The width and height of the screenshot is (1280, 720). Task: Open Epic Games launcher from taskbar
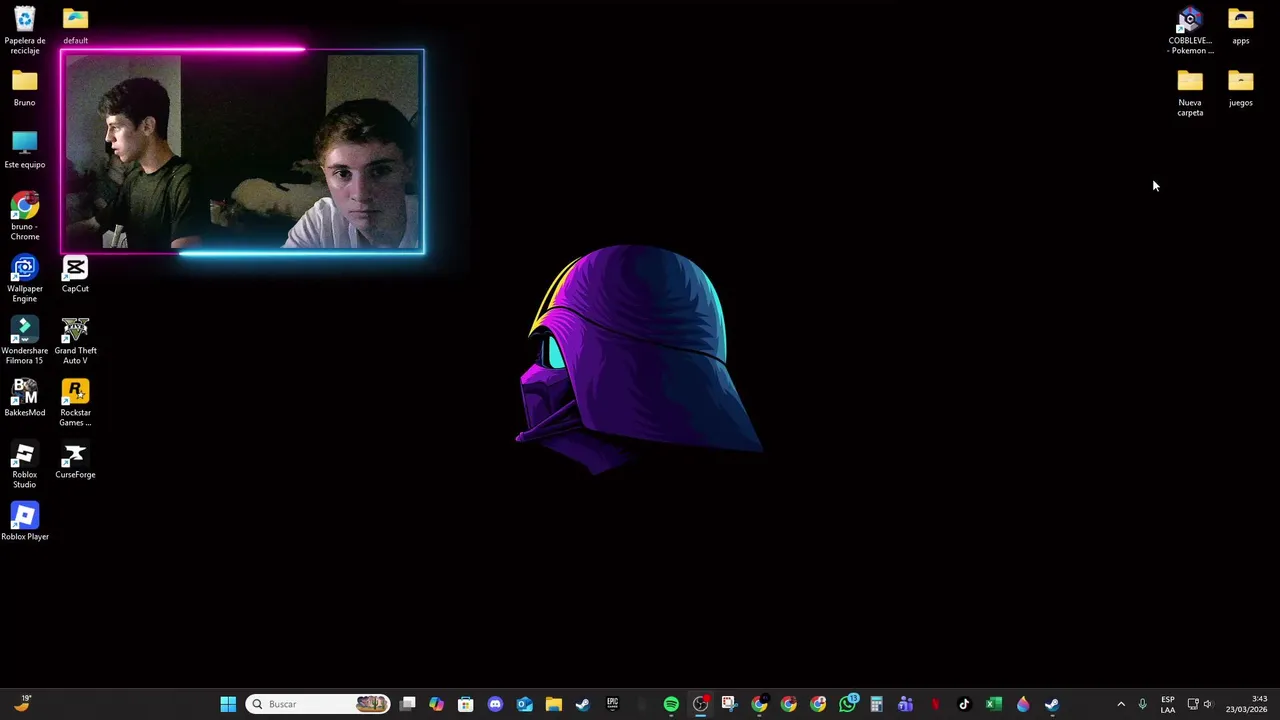(612, 704)
